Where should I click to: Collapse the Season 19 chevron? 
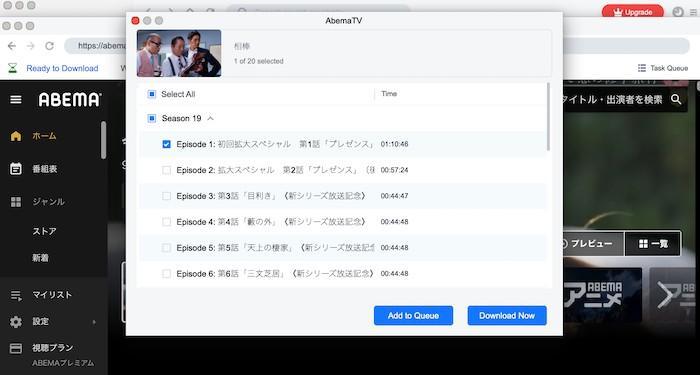(x=211, y=118)
